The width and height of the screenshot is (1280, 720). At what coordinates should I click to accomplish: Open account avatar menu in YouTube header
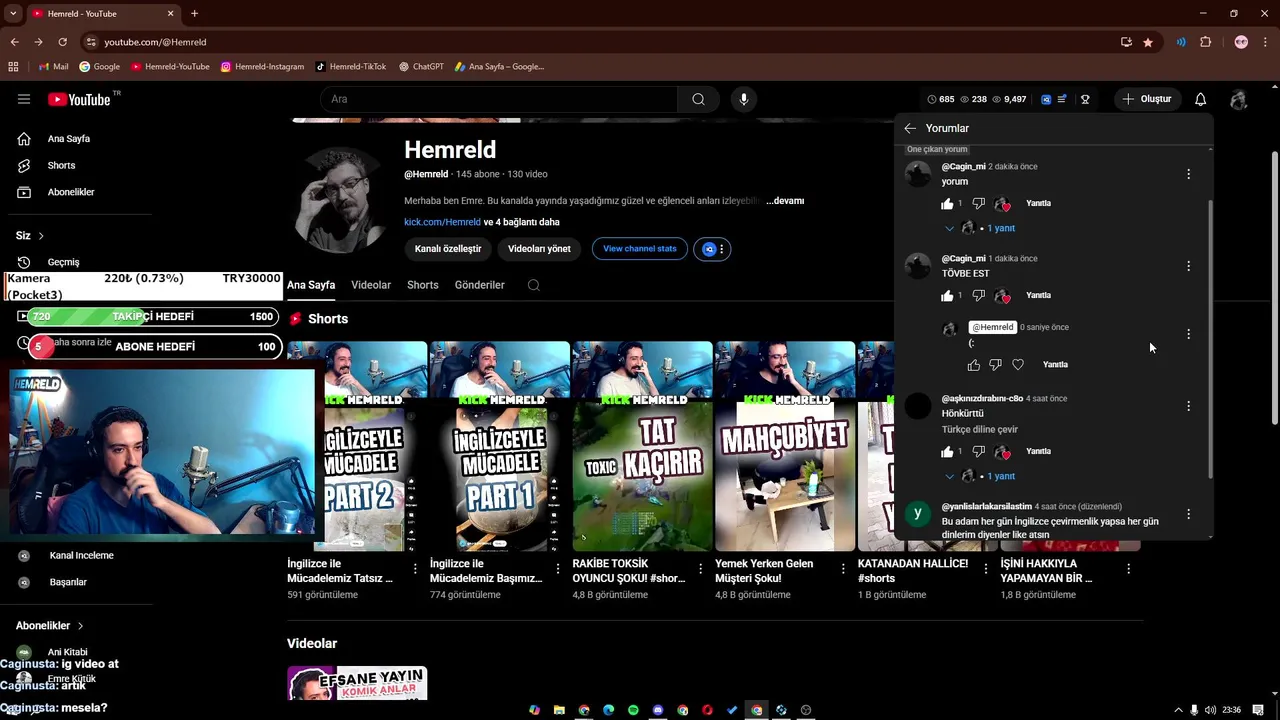coord(1238,99)
